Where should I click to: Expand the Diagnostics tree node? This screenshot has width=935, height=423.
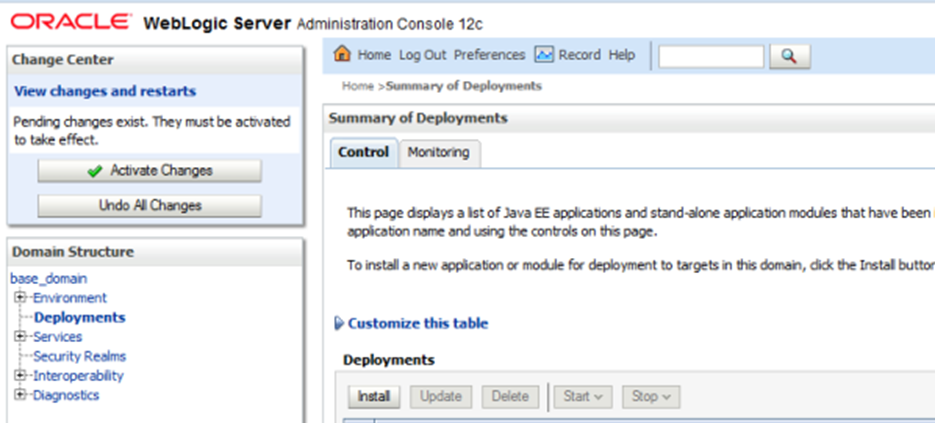click(21, 395)
